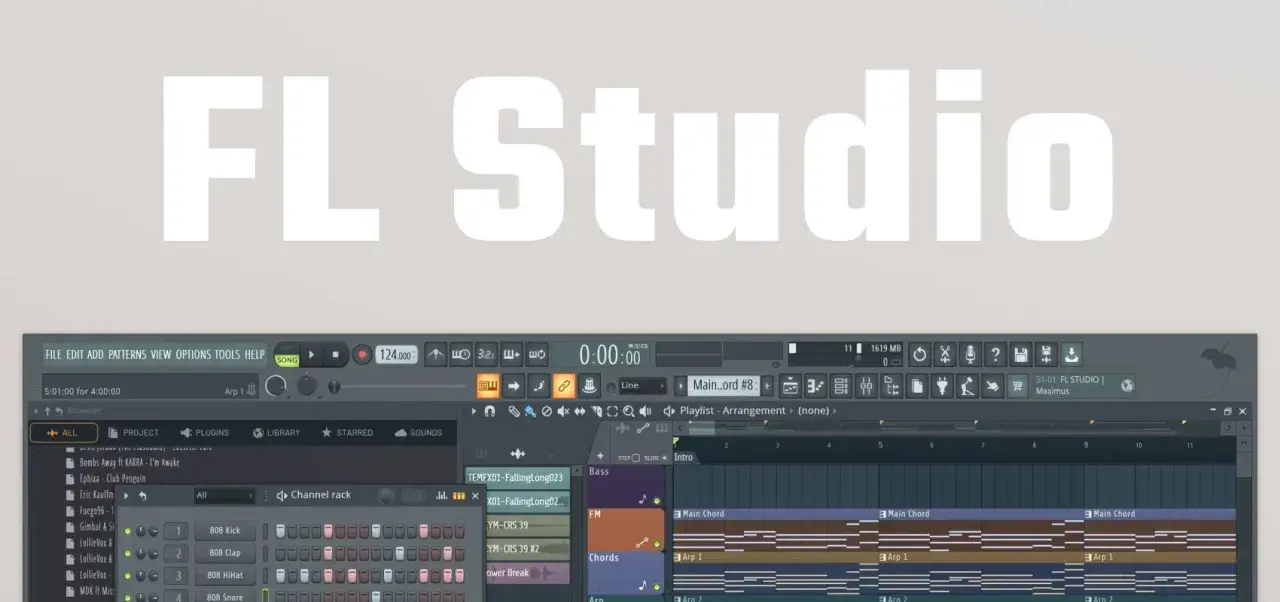1280x602 pixels.
Task: Click the microphone one-click recording icon
Action: click(970, 355)
